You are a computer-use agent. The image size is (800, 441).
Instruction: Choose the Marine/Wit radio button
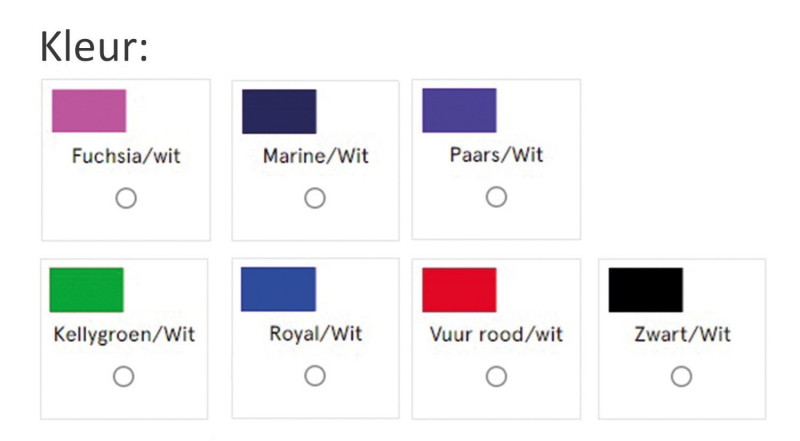[315, 199]
